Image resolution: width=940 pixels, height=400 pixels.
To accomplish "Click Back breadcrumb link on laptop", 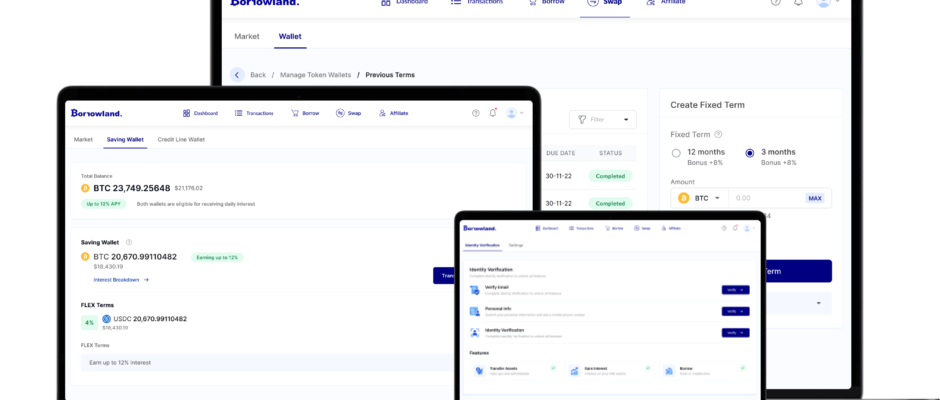I will click(x=258, y=75).
